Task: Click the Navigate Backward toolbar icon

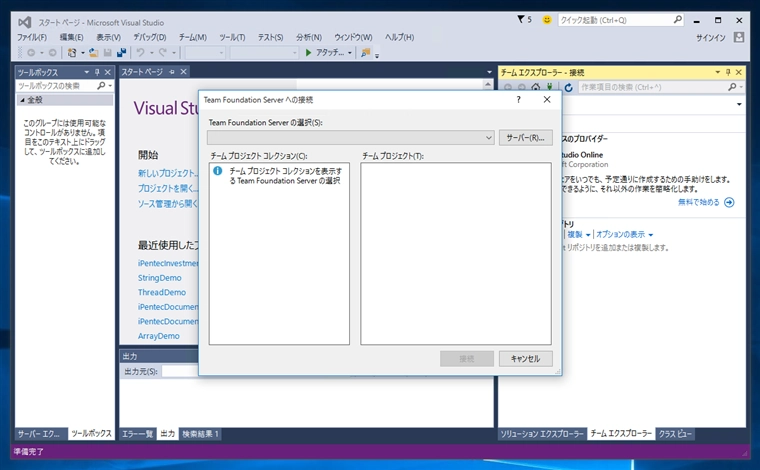Action: [x=31, y=53]
